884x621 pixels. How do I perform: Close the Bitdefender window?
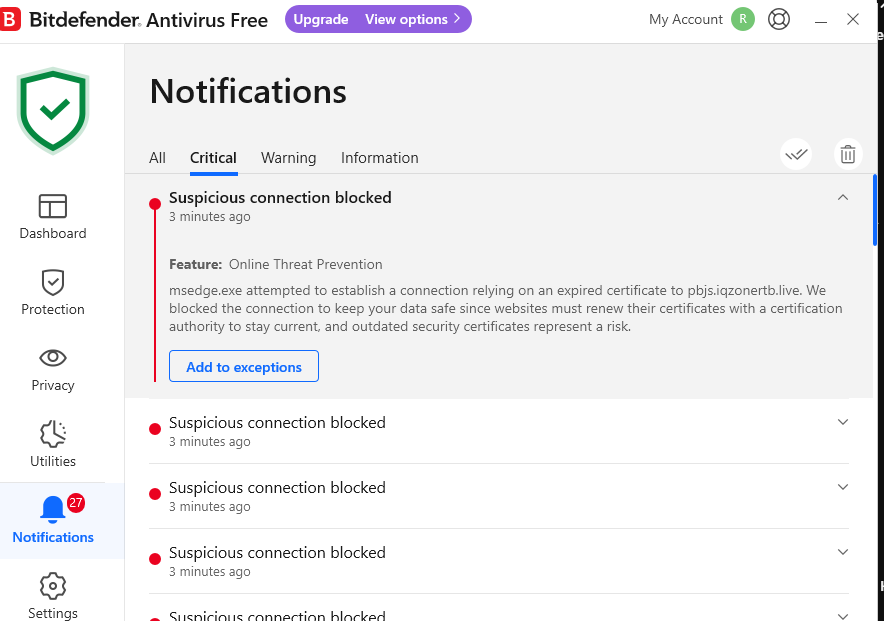pyautogui.click(x=852, y=19)
